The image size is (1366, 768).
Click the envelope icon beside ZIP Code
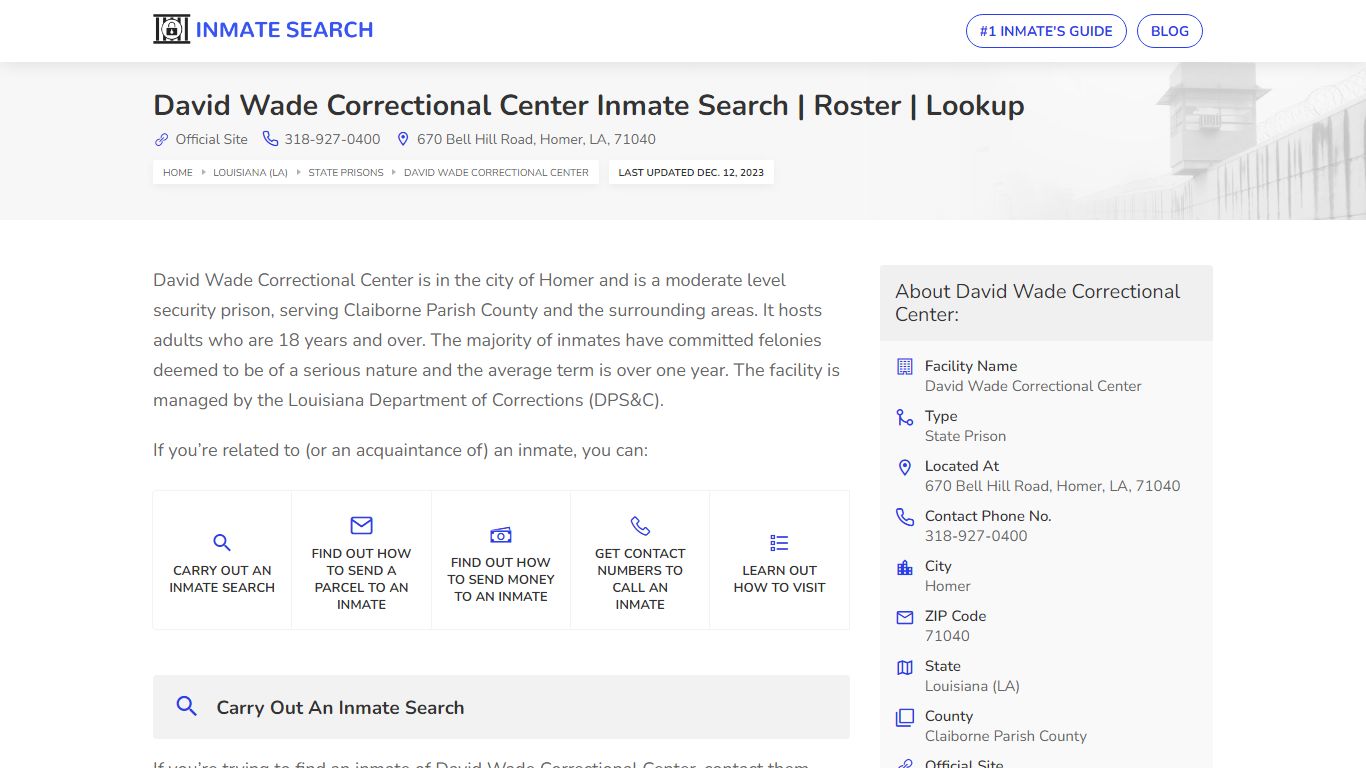[x=905, y=617]
